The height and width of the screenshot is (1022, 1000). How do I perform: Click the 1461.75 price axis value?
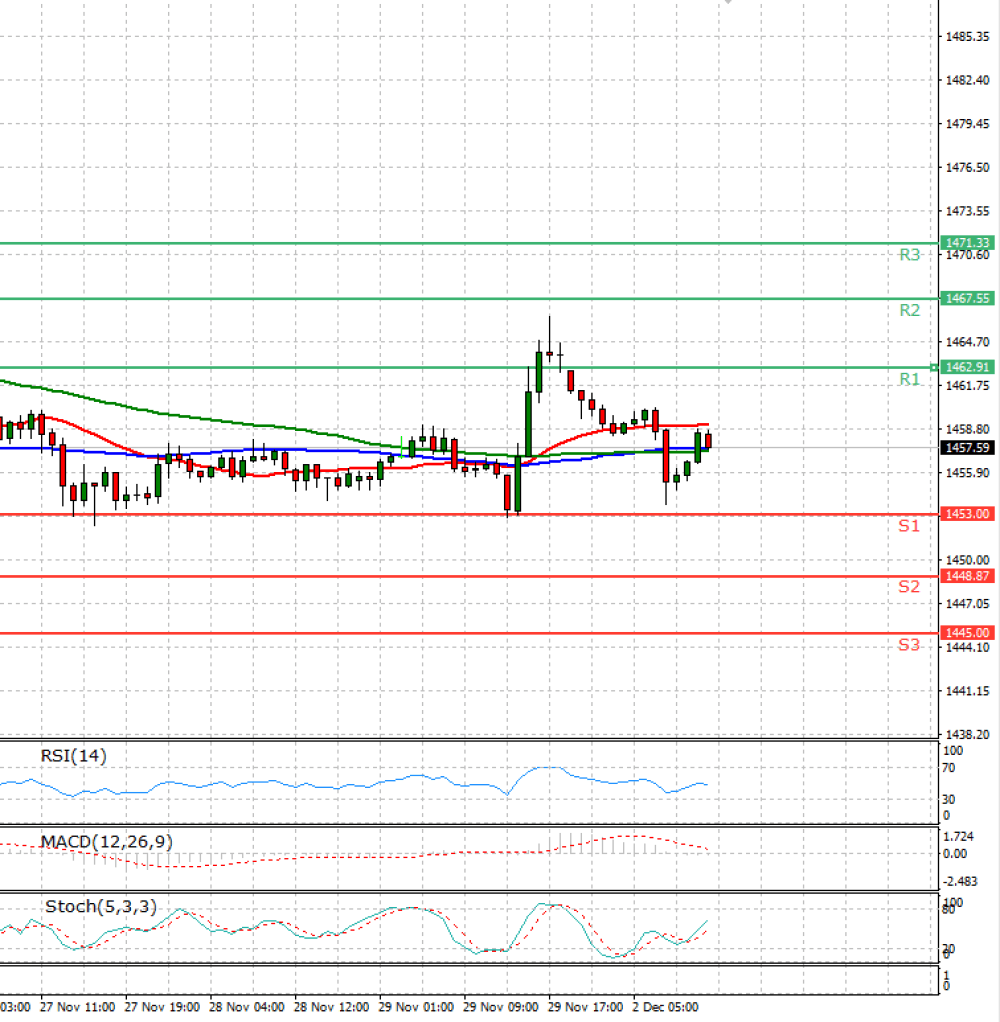pos(967,386)
